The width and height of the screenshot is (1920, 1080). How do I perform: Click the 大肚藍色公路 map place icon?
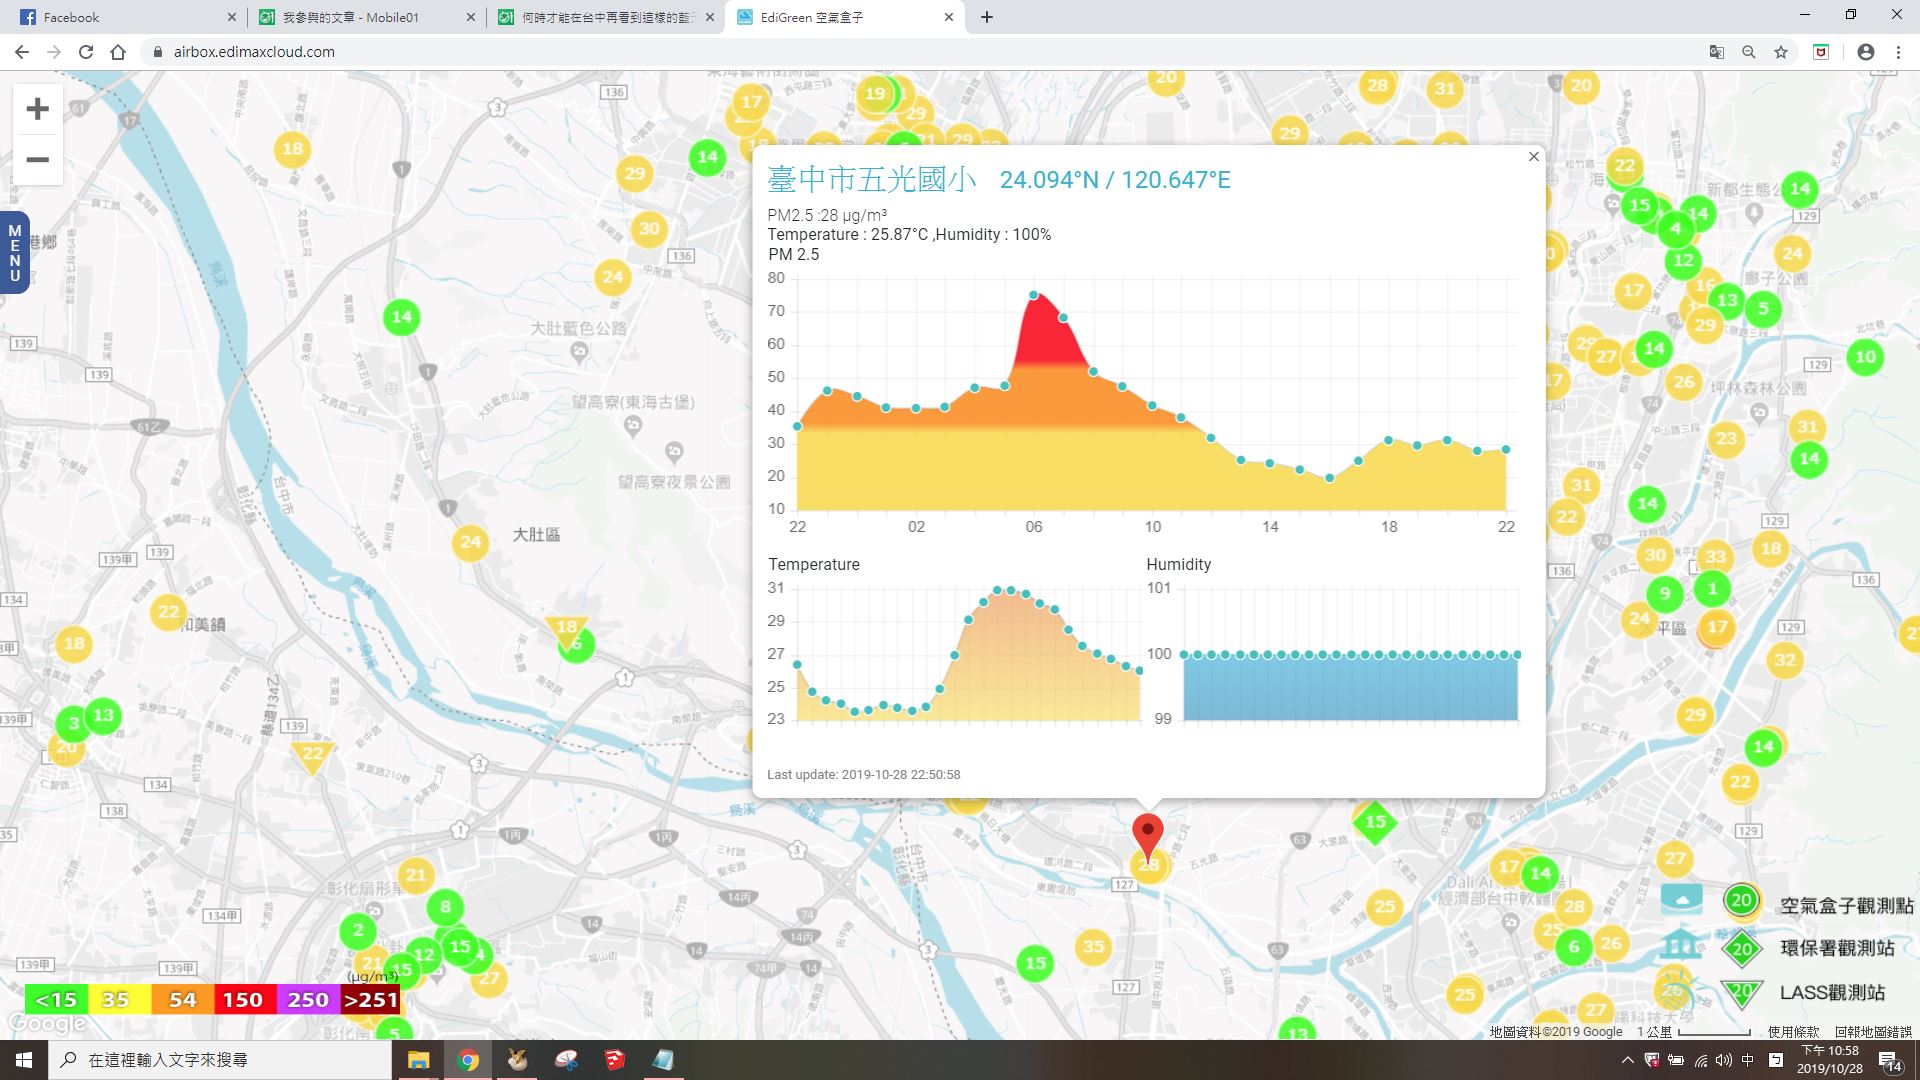point(578,351)
